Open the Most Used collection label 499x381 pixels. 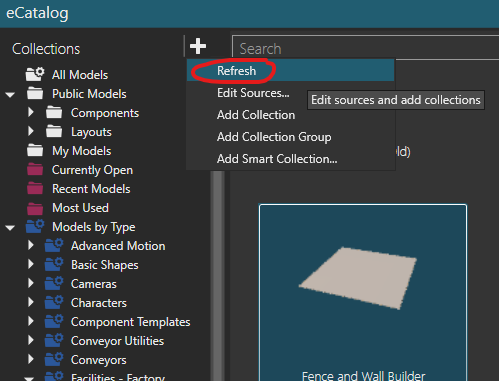pos(80,208)
